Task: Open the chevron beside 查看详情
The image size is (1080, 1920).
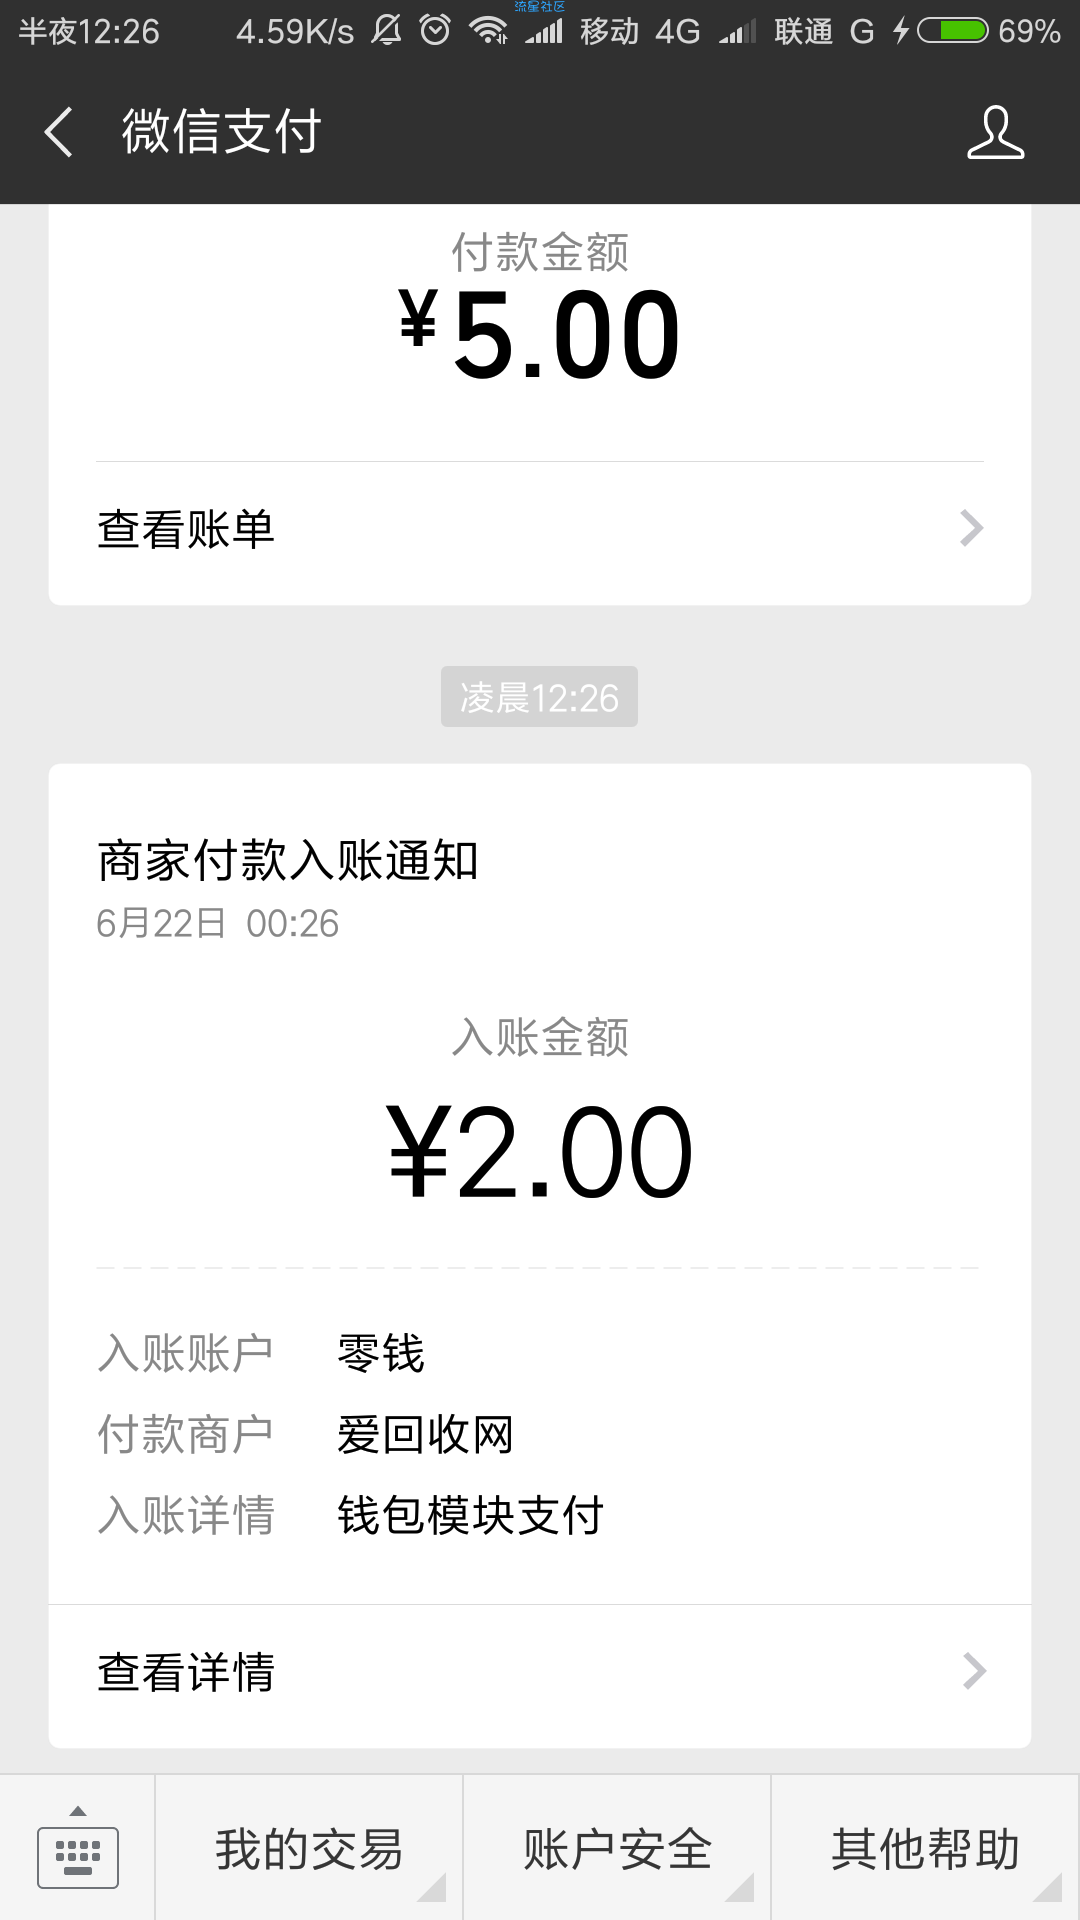Action: (x=975, y=1671)
